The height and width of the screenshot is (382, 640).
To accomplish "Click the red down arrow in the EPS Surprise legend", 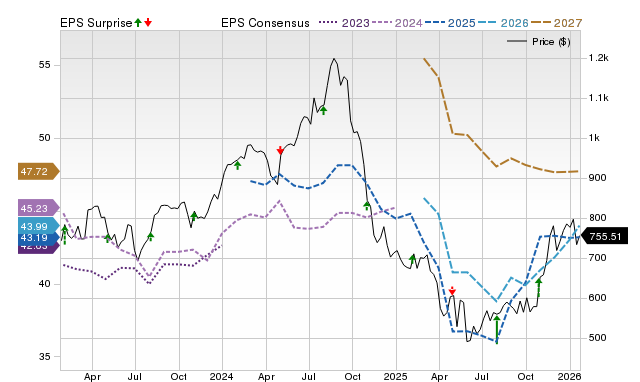I will [x=148, y=23].
